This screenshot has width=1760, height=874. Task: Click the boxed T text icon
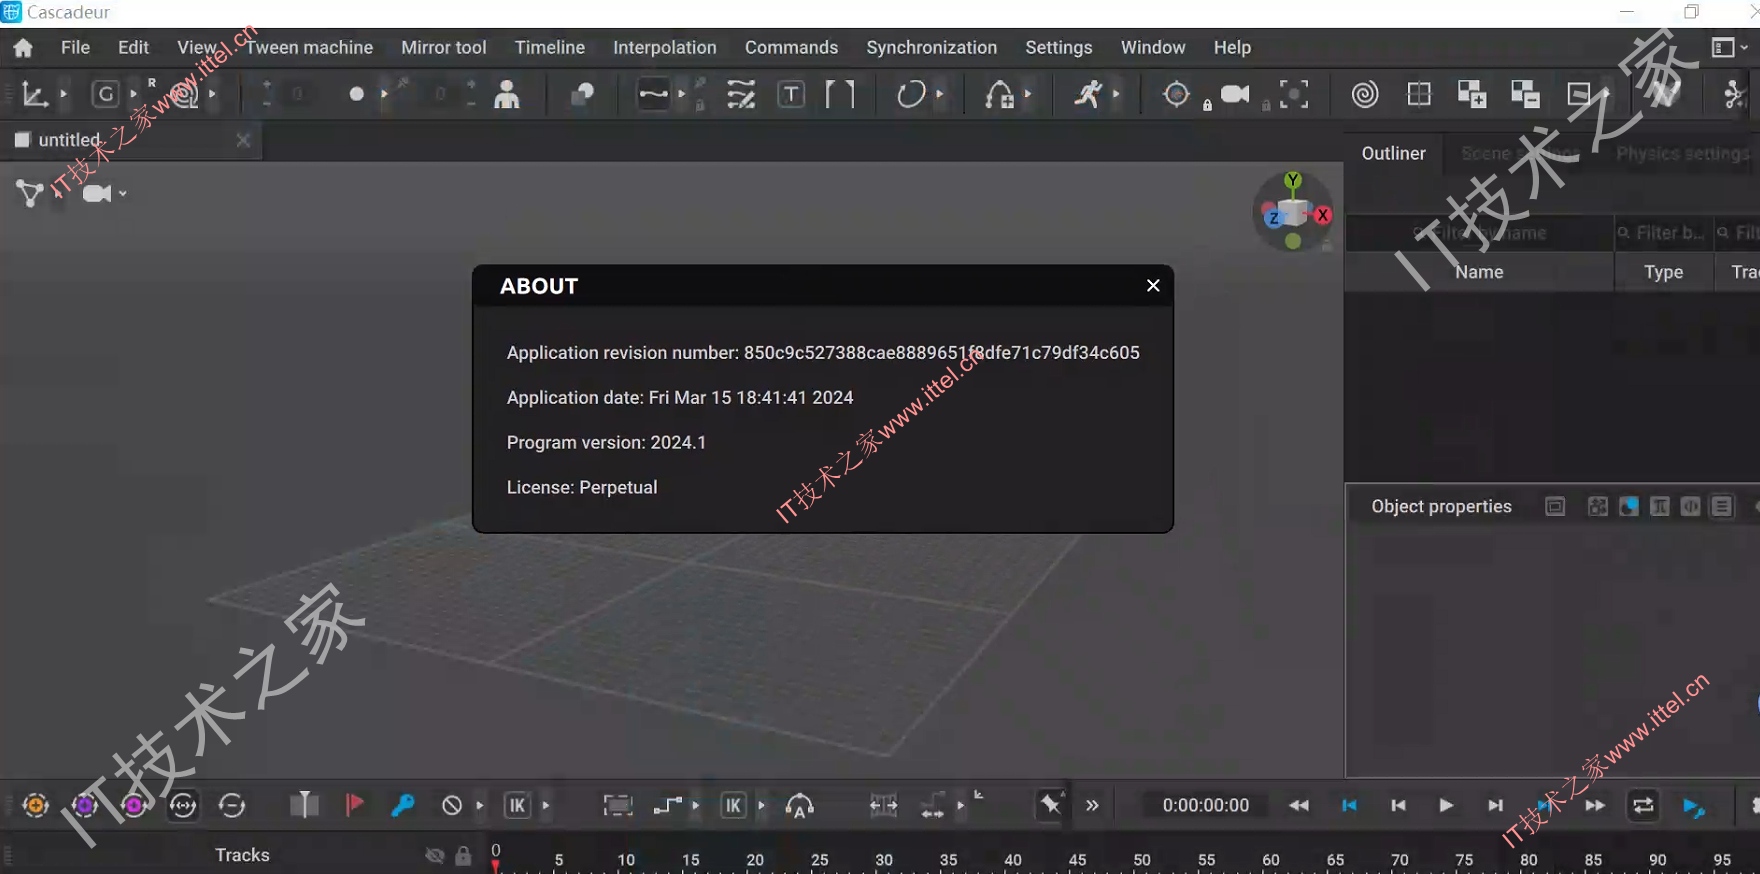[x=791, y=95]
